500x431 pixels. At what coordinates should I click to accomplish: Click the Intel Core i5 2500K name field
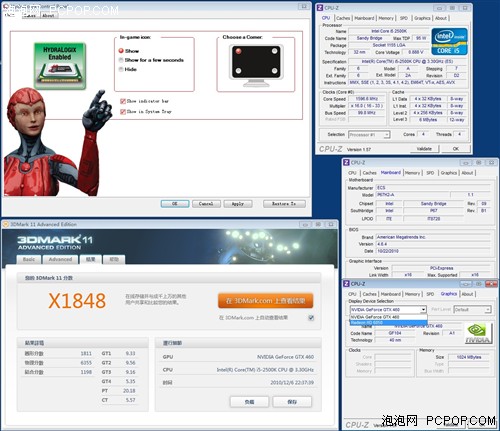(x=389, y=31)
